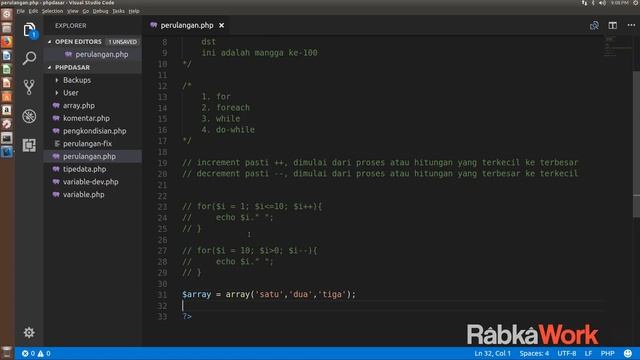Click the '1 UNSAVED' badge
The width and height of the screenshot is (640, 360).
[122, 42]
